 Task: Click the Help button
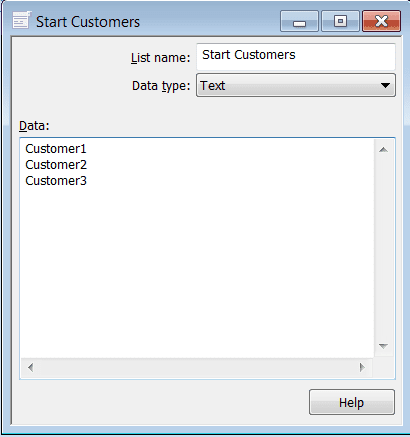click(352, 402)
